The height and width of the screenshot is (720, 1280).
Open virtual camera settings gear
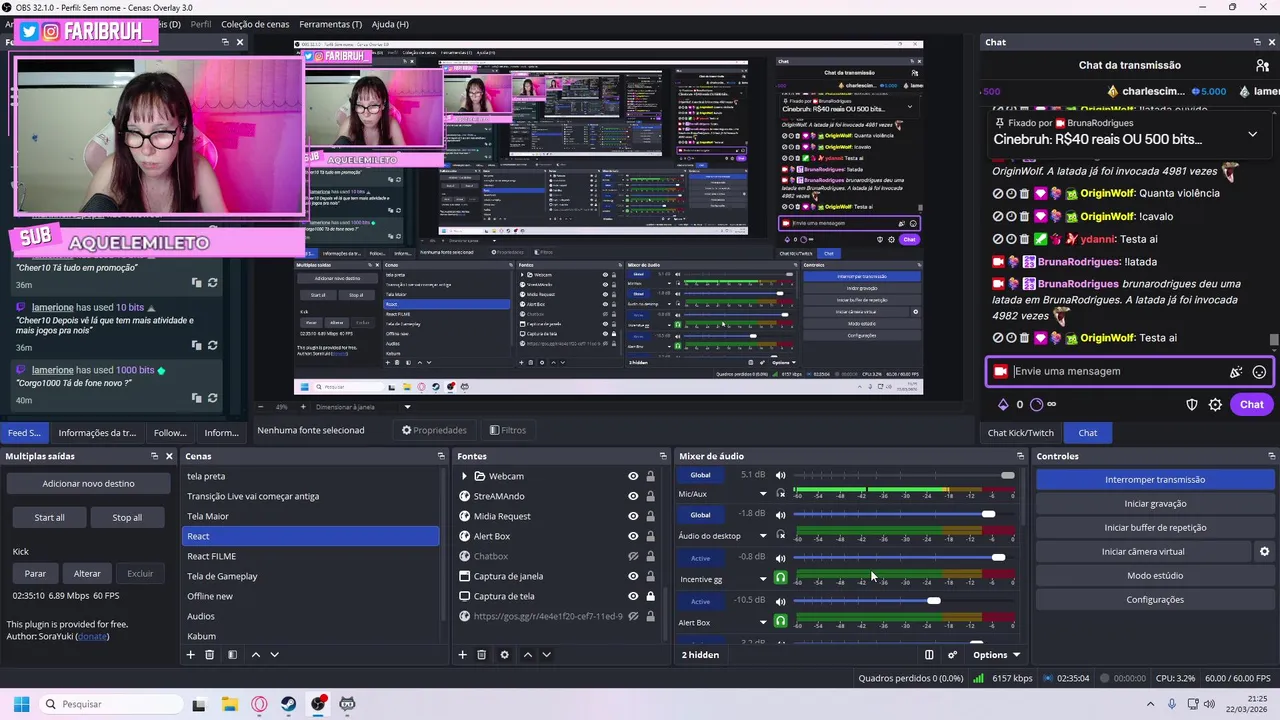point(1264,551)
